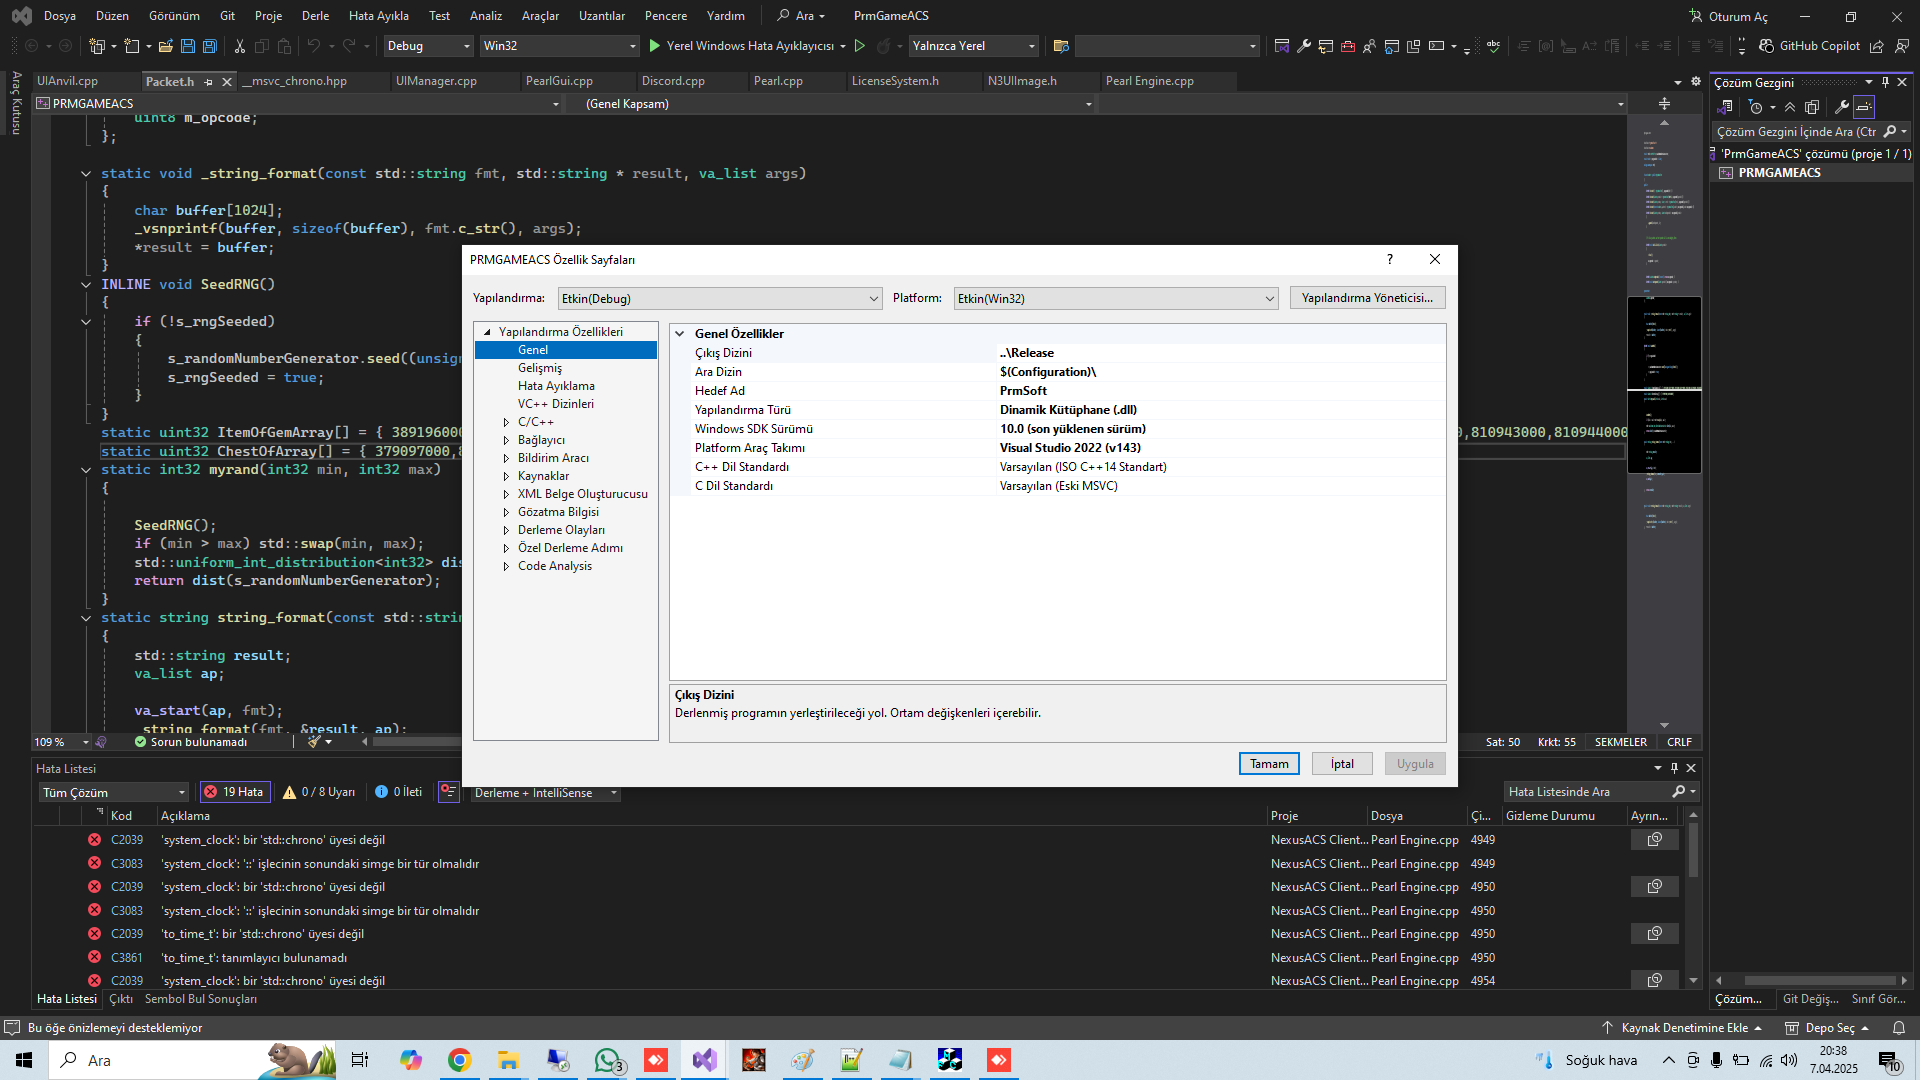
Task: Click the Save icon in the main toolbar
Action: [x=188, y=46]
